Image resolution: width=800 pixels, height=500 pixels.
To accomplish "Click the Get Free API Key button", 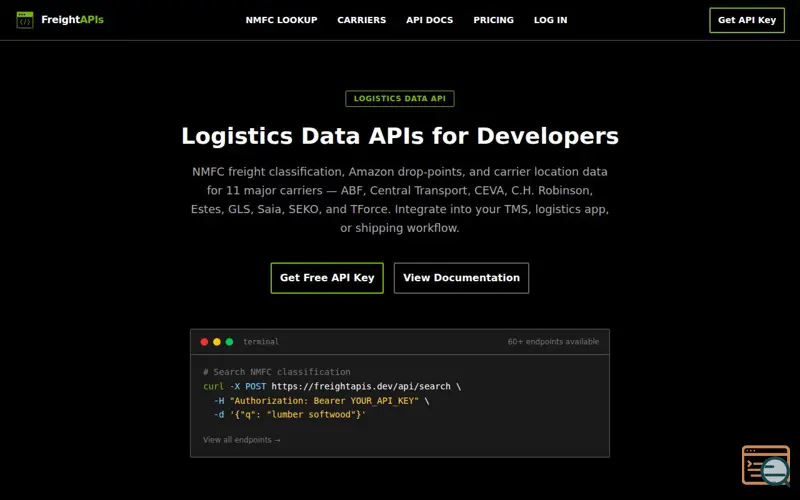I will 327,278.
